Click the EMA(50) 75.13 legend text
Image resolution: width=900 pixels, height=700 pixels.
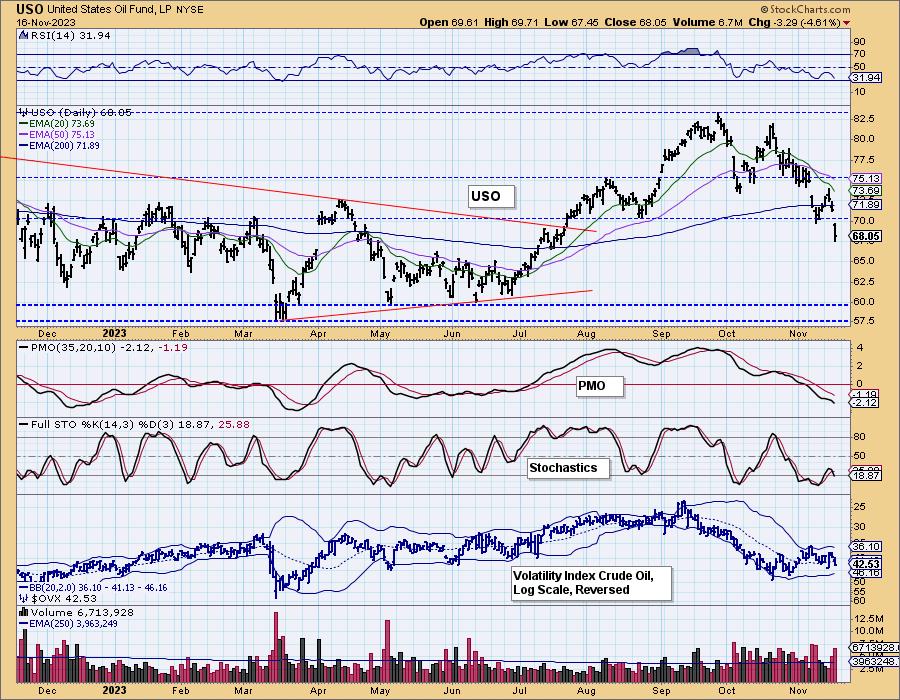coord(62,134)
